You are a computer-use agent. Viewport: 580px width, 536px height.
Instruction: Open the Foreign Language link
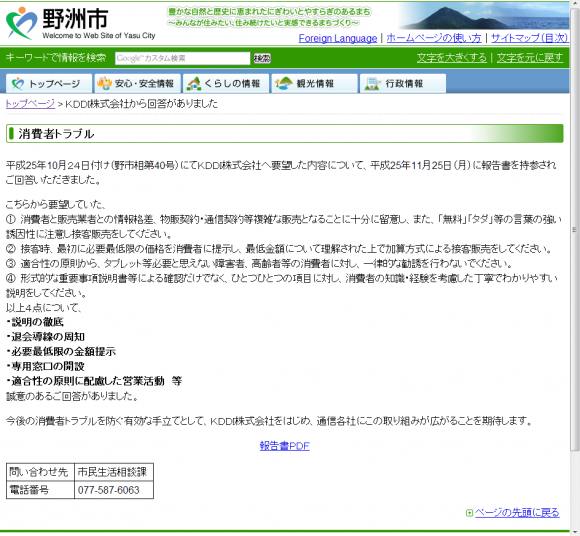[338, 38]
